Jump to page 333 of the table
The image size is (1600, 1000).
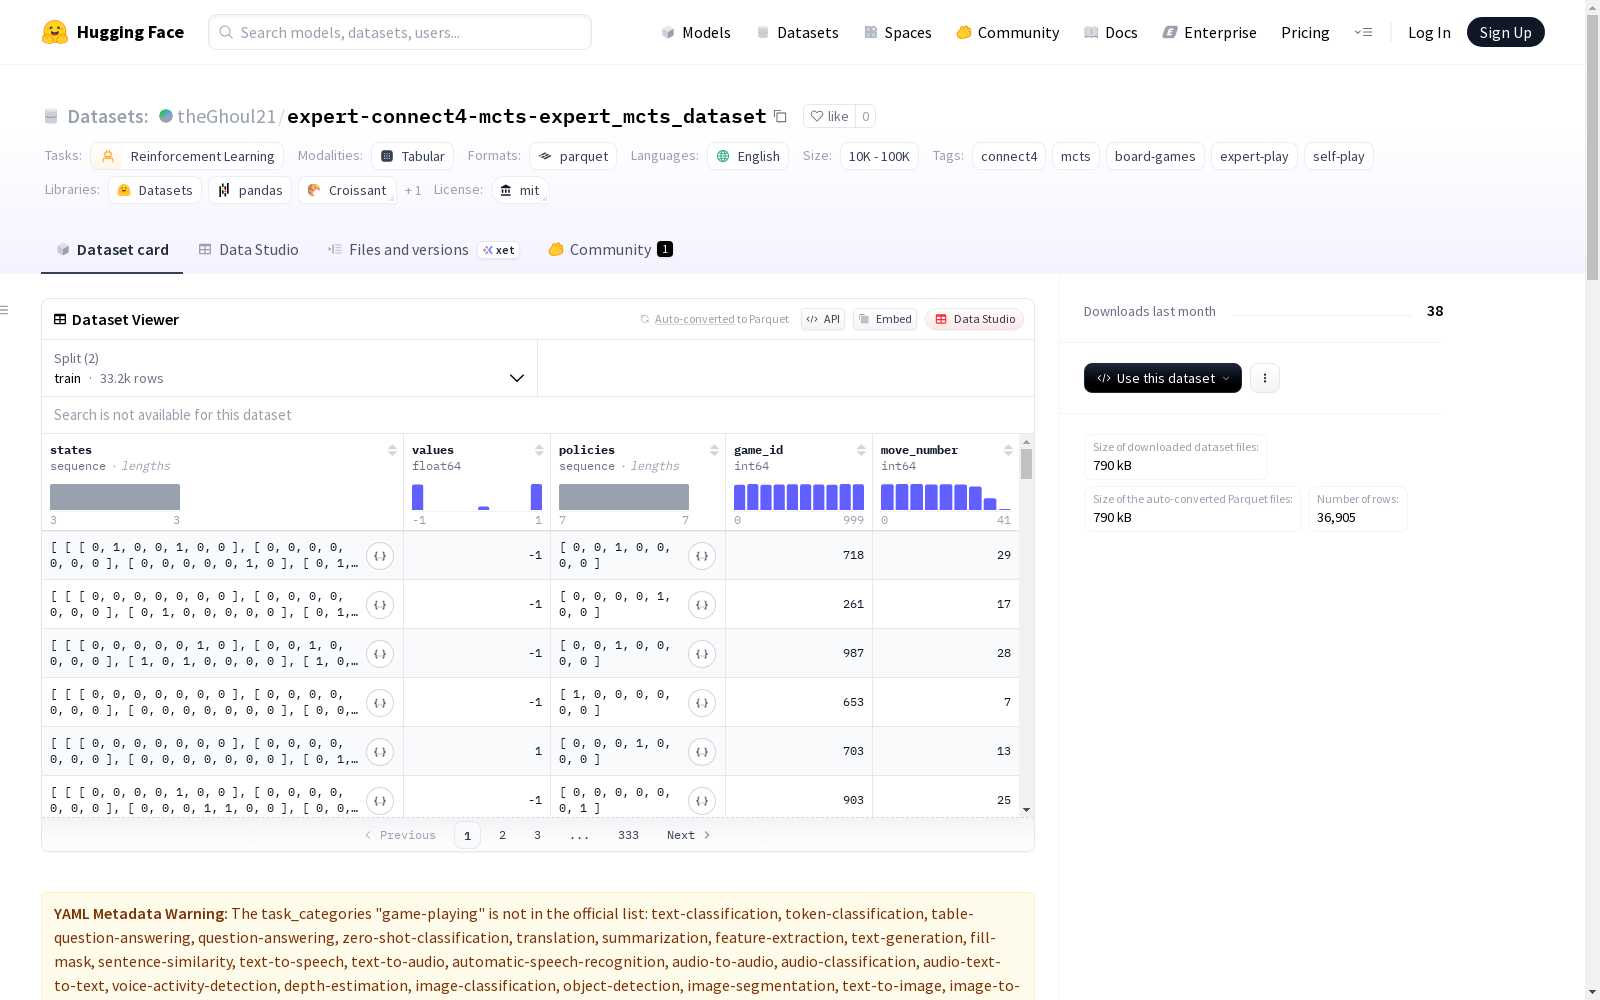coord(628,835)
